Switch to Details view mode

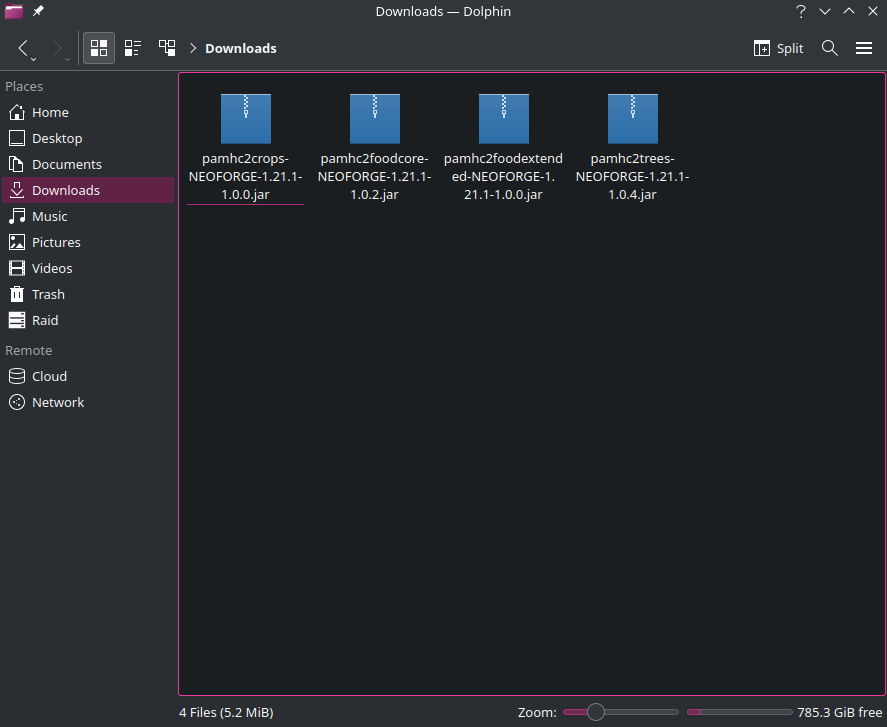(x=167, y=48)
